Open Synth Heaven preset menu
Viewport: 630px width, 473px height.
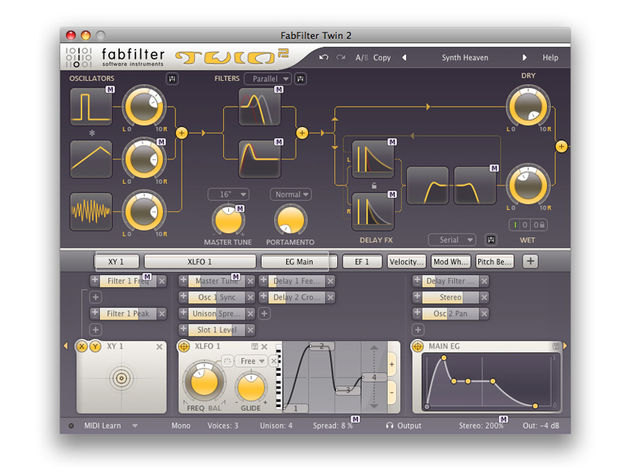[x=465, y=57]
